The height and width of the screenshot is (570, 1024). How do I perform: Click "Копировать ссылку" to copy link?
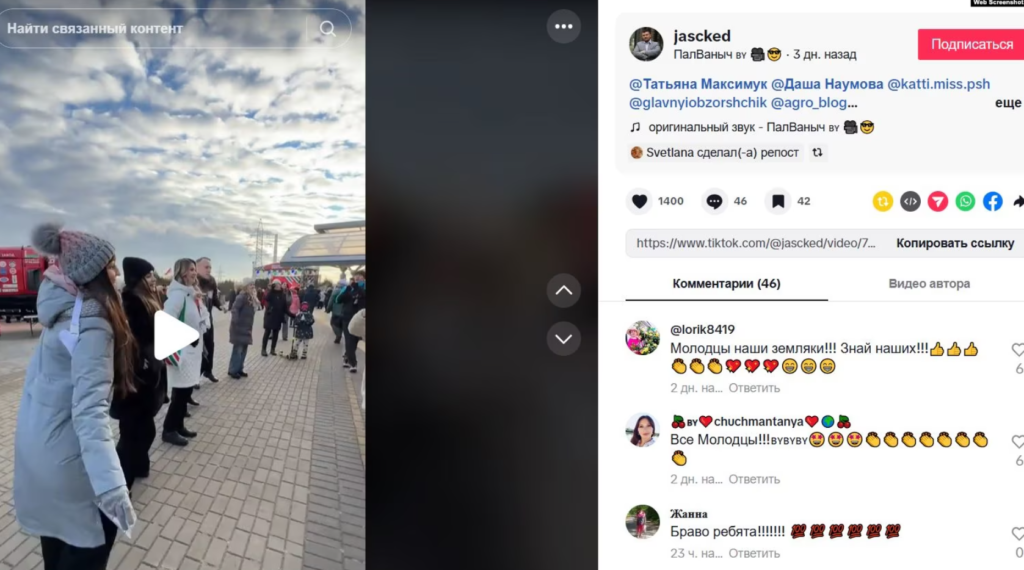point(955,243)
